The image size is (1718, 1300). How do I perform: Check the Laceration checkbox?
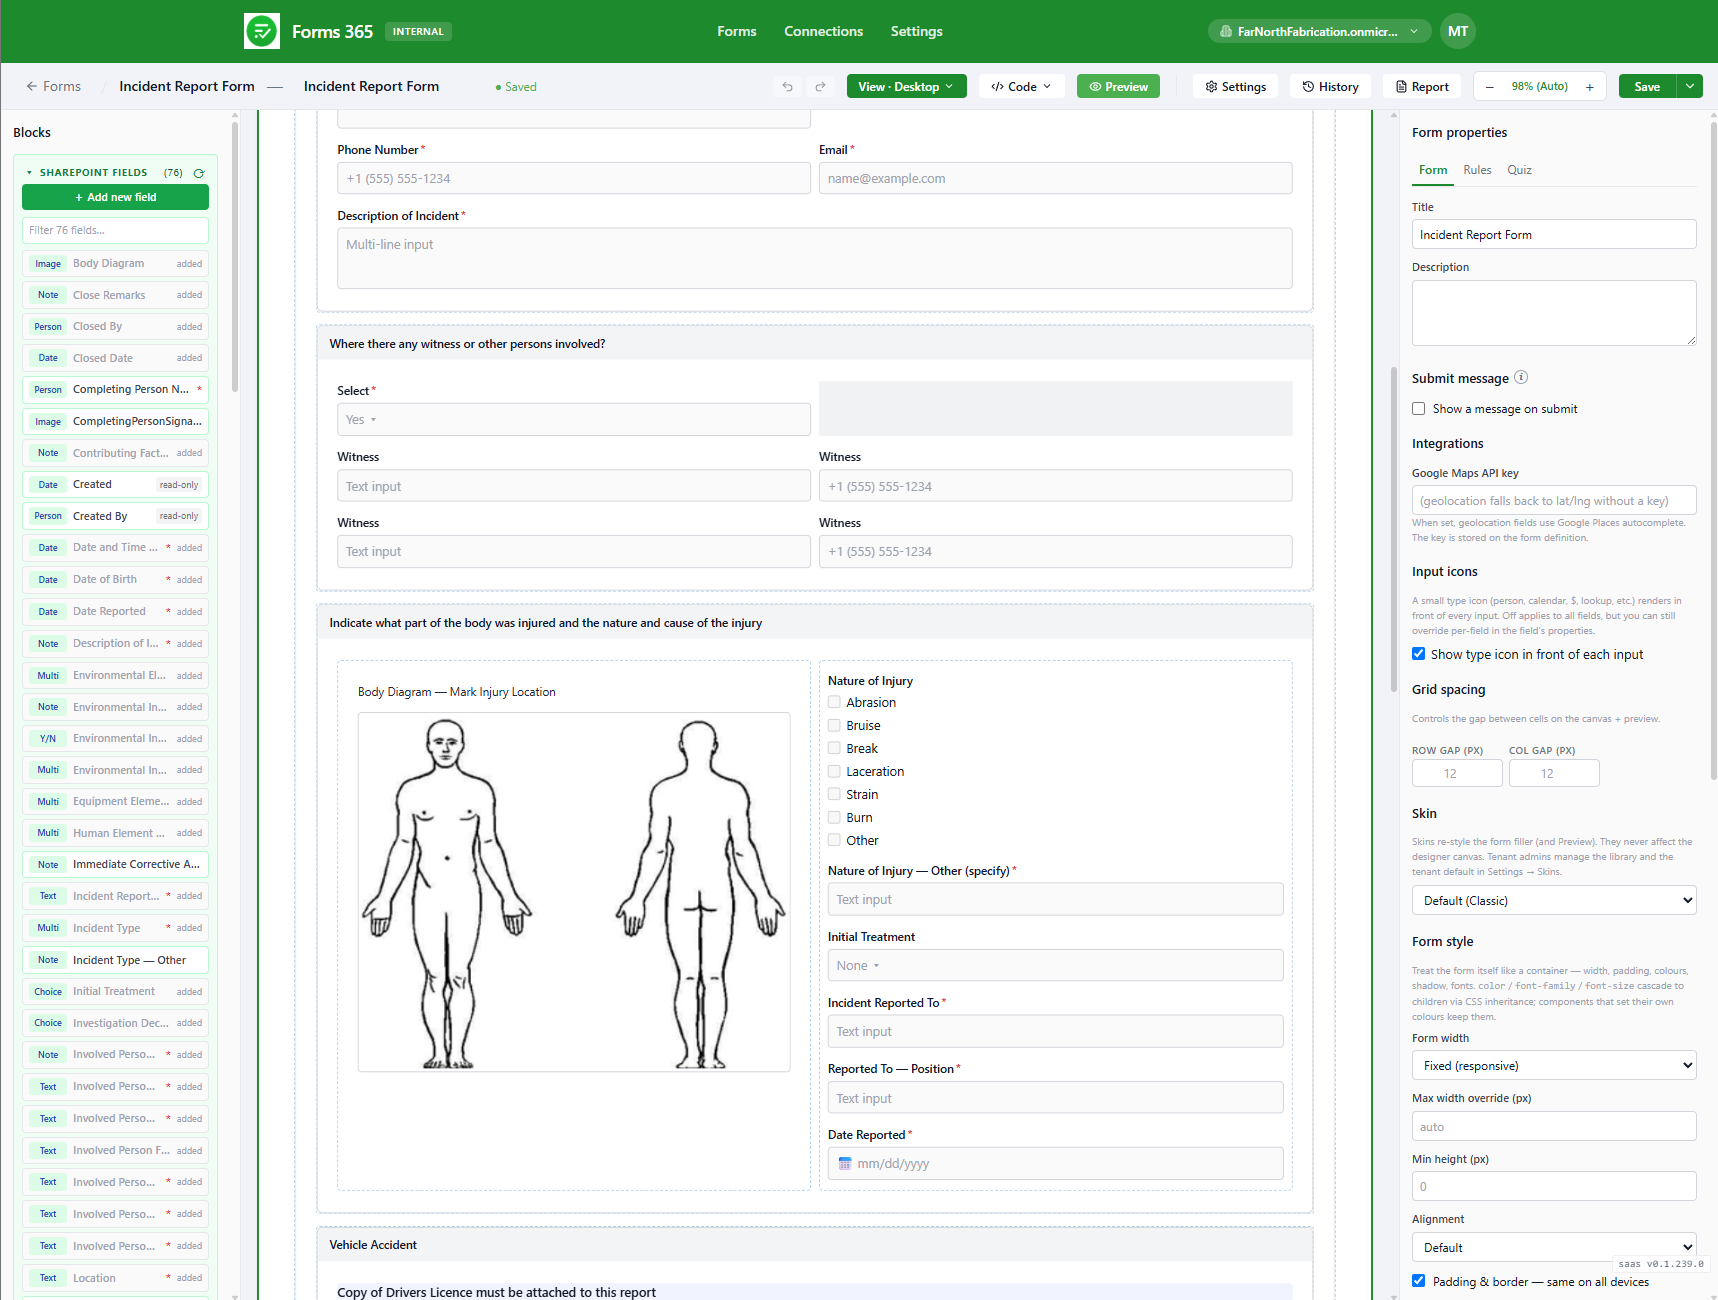pos(834,771)
